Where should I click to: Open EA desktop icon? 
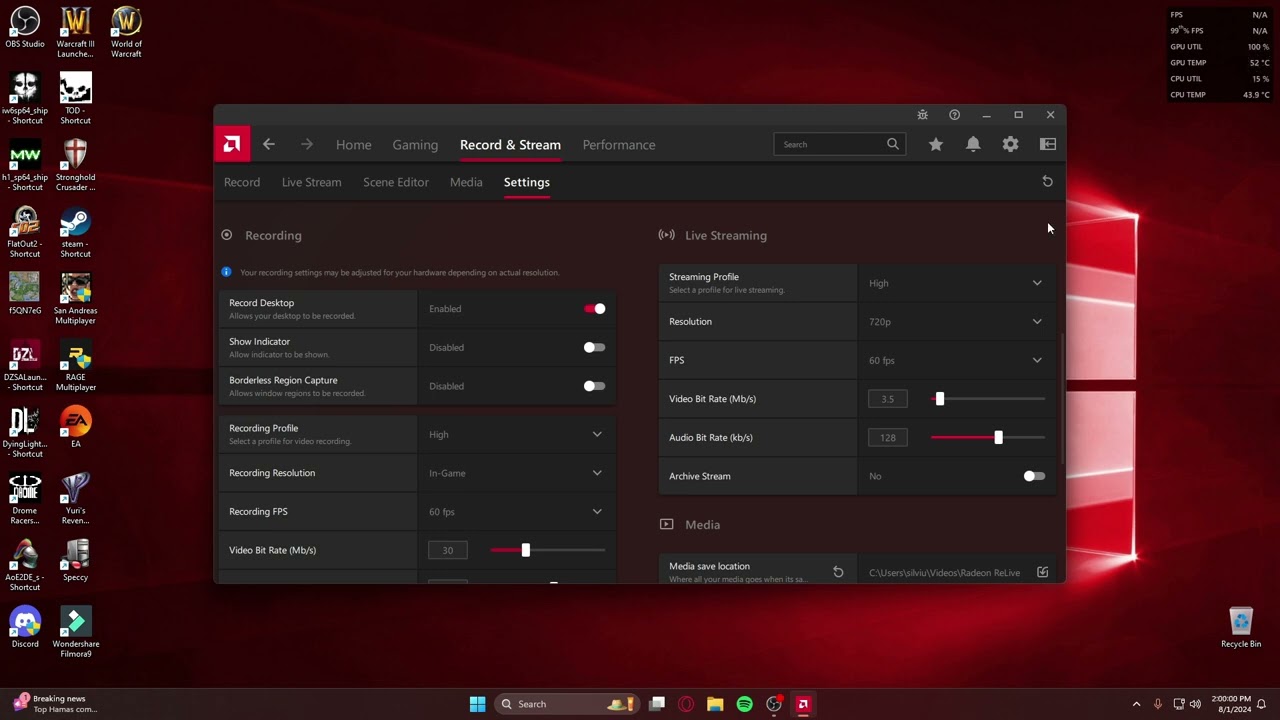[x=75, y=428]
